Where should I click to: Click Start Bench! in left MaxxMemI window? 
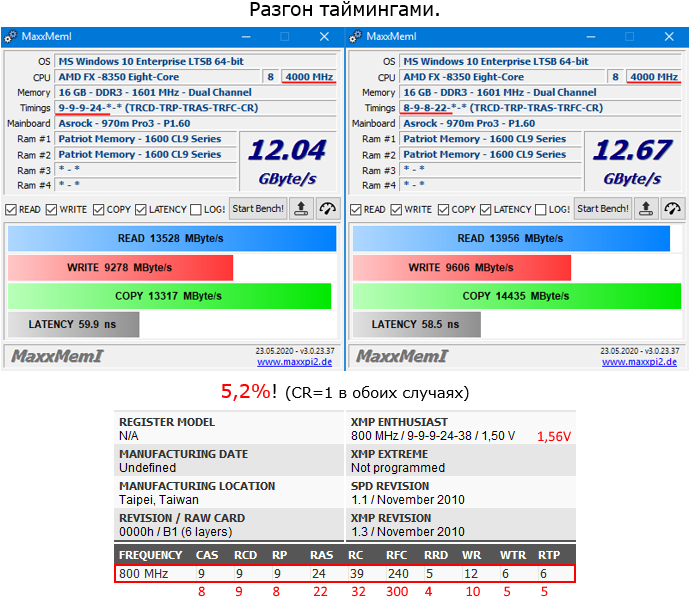pyautogui.click(x=258, y=209)
